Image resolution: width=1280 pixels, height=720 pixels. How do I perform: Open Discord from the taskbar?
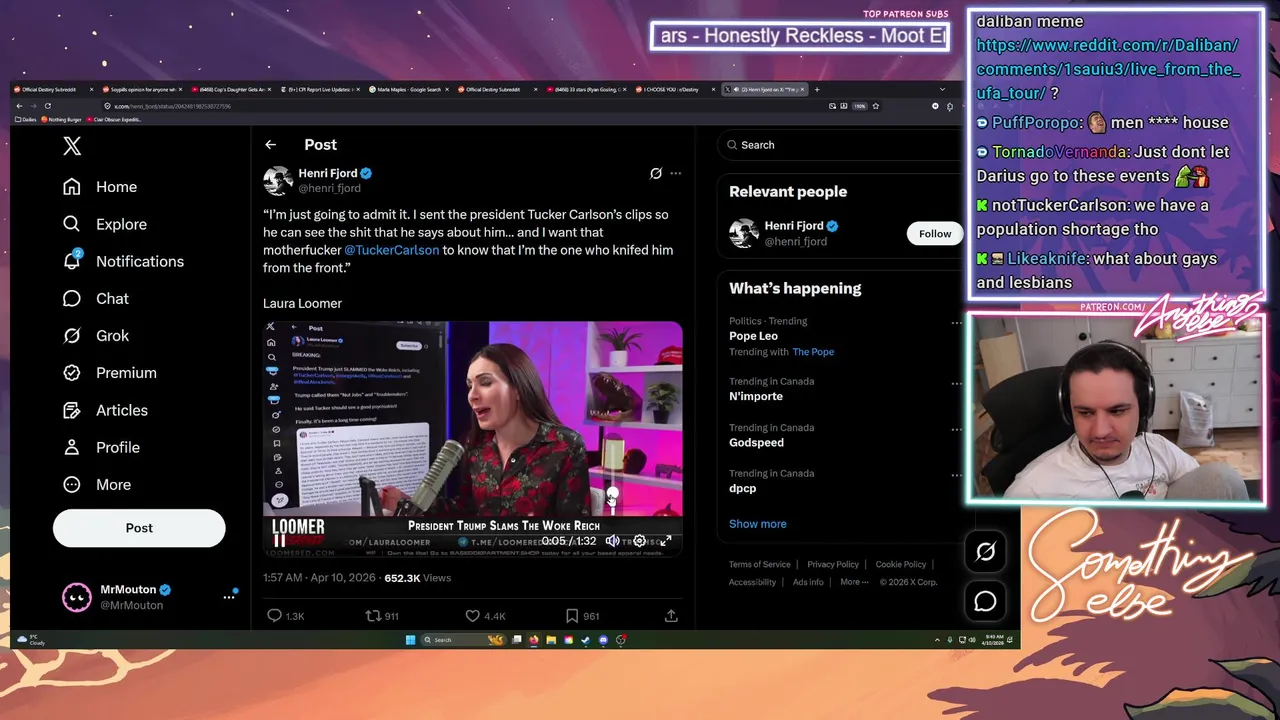coord(603,640)
